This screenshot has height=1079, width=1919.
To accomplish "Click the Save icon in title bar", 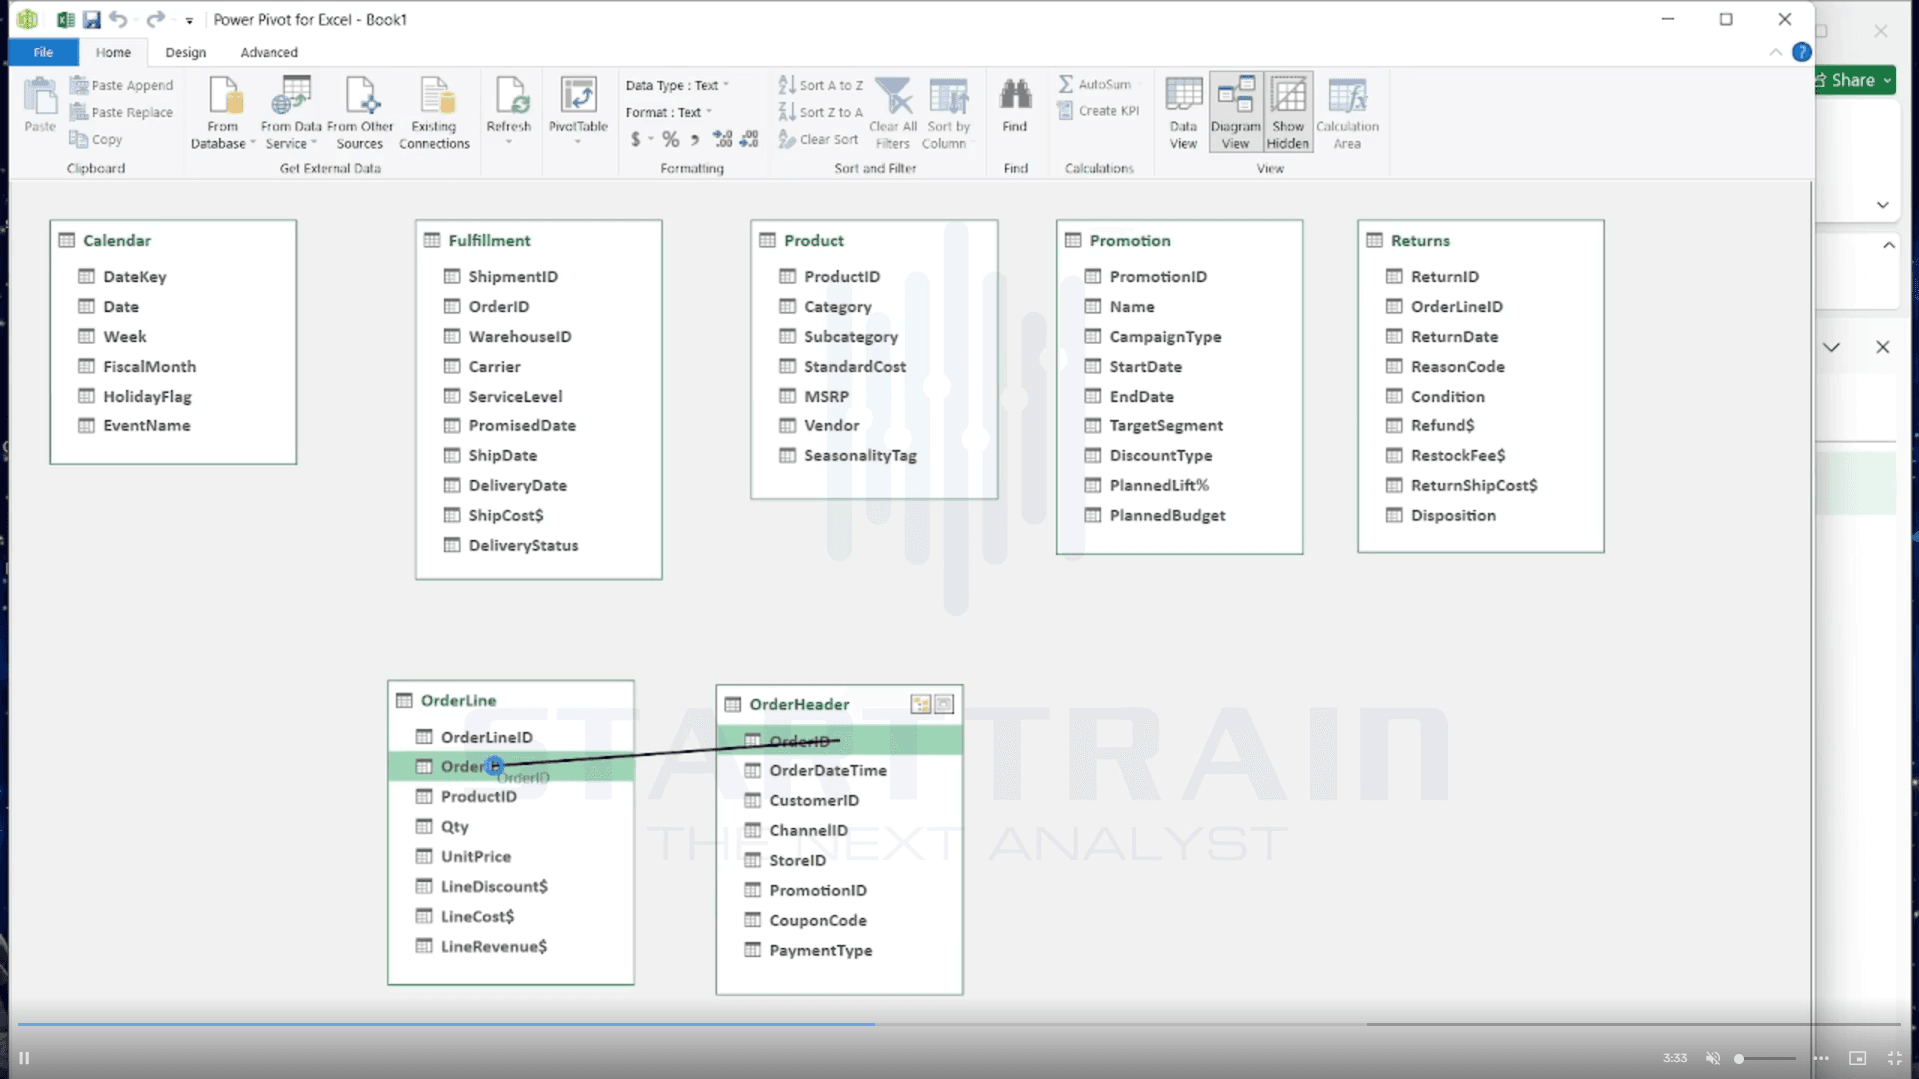I will [x=91, y=19].
